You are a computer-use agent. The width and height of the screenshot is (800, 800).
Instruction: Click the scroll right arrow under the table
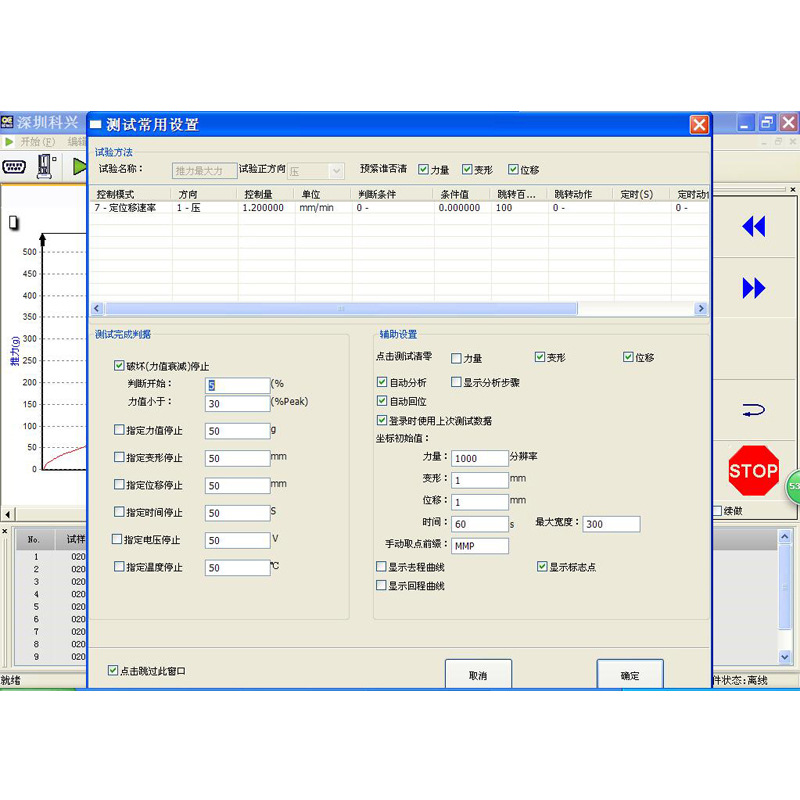click(x=701, y=308)
